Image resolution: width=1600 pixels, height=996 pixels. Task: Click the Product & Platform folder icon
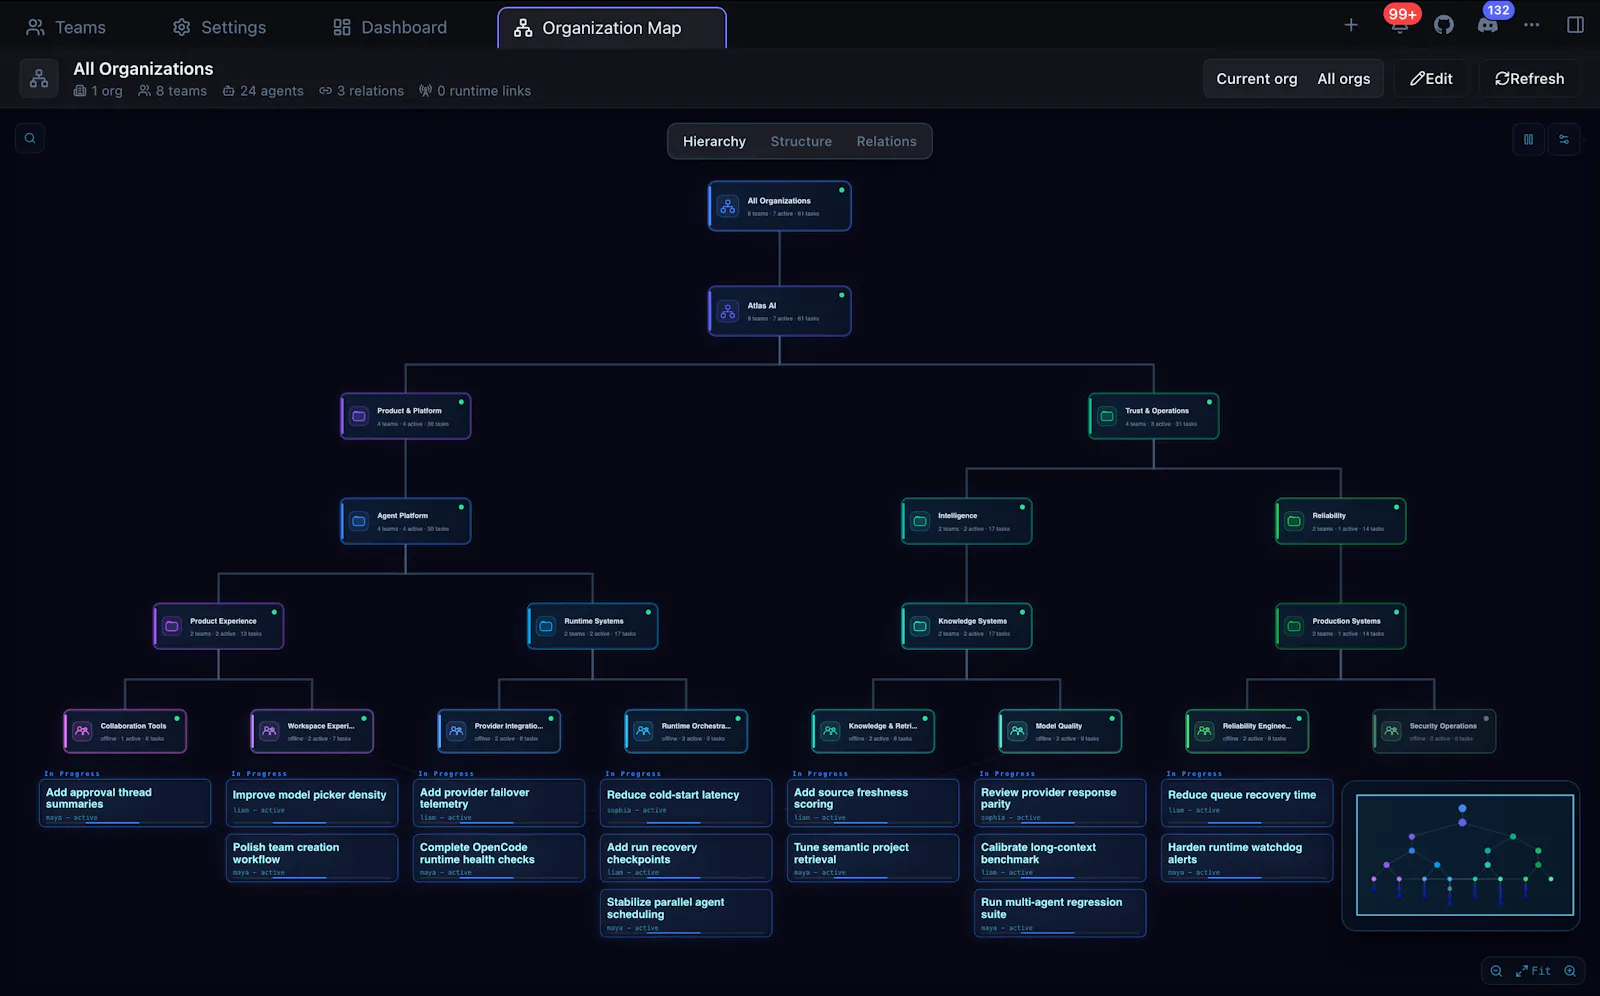click(x=359, y=416)
